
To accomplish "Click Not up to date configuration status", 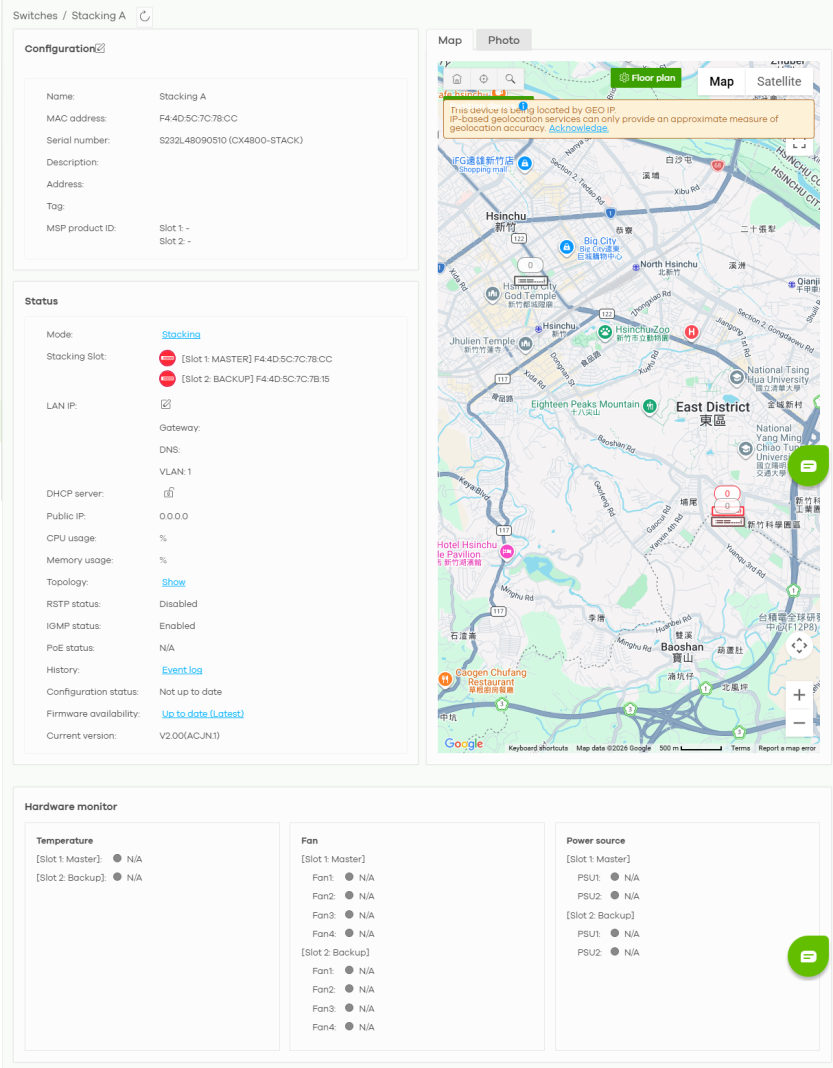I will [191, 692].
